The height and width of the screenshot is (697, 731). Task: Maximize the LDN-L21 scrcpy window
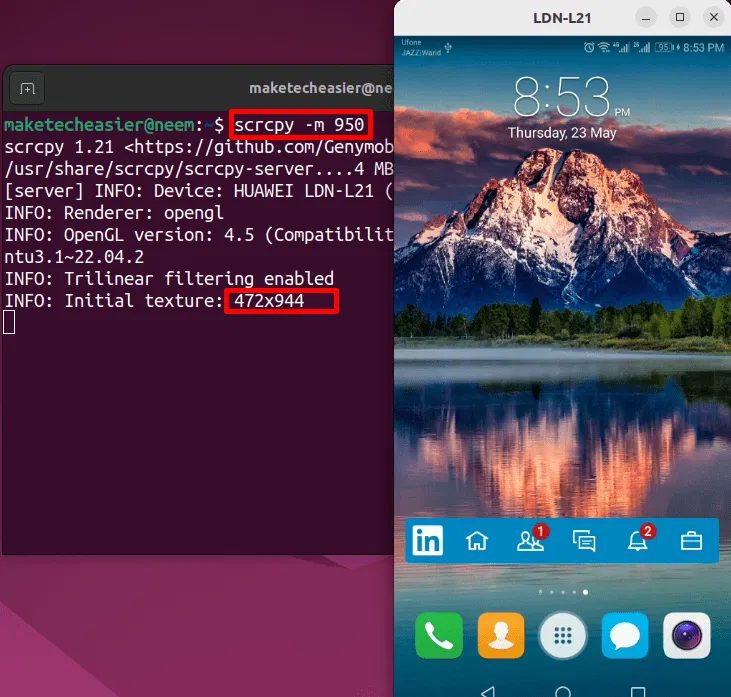tap(680, 18)
